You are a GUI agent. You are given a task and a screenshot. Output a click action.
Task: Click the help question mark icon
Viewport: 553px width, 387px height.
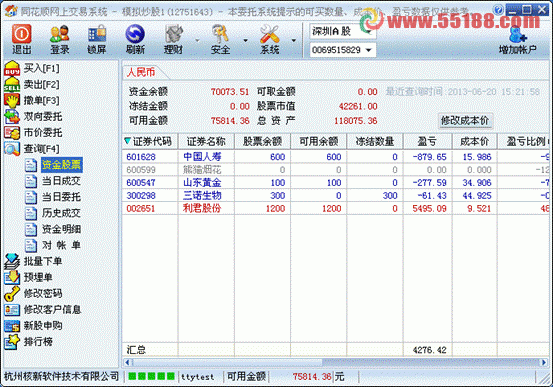coord(498,10)
